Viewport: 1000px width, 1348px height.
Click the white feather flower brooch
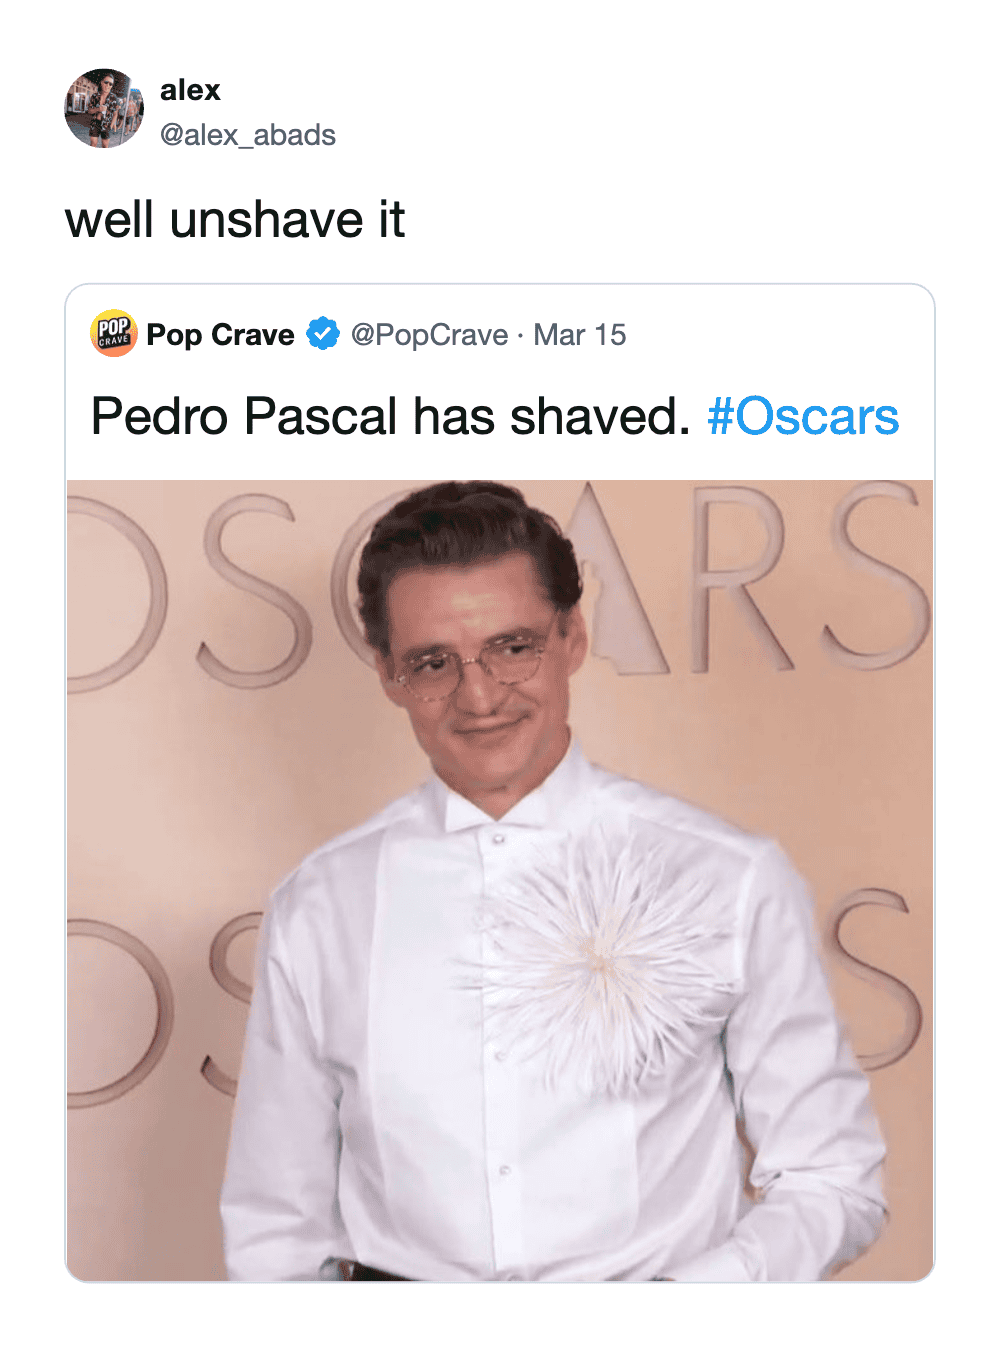598,958
